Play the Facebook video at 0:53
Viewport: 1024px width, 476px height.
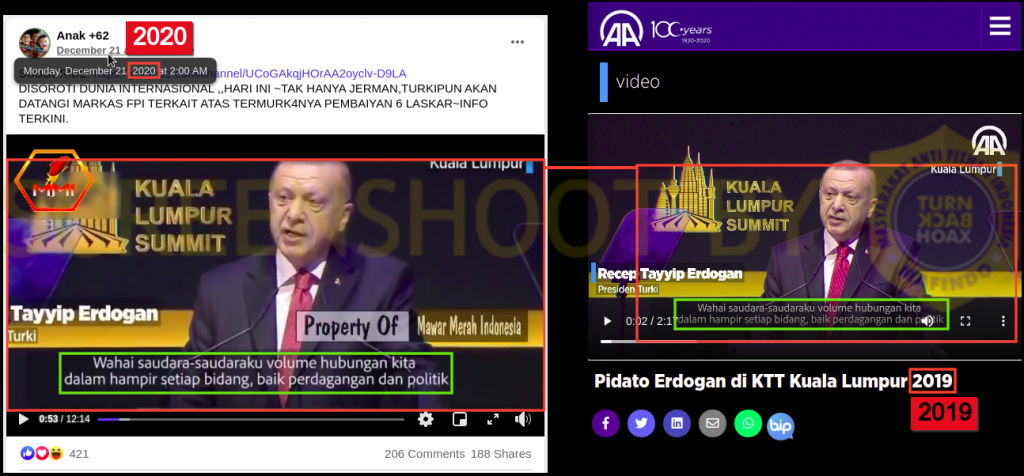tap(24, 419)
